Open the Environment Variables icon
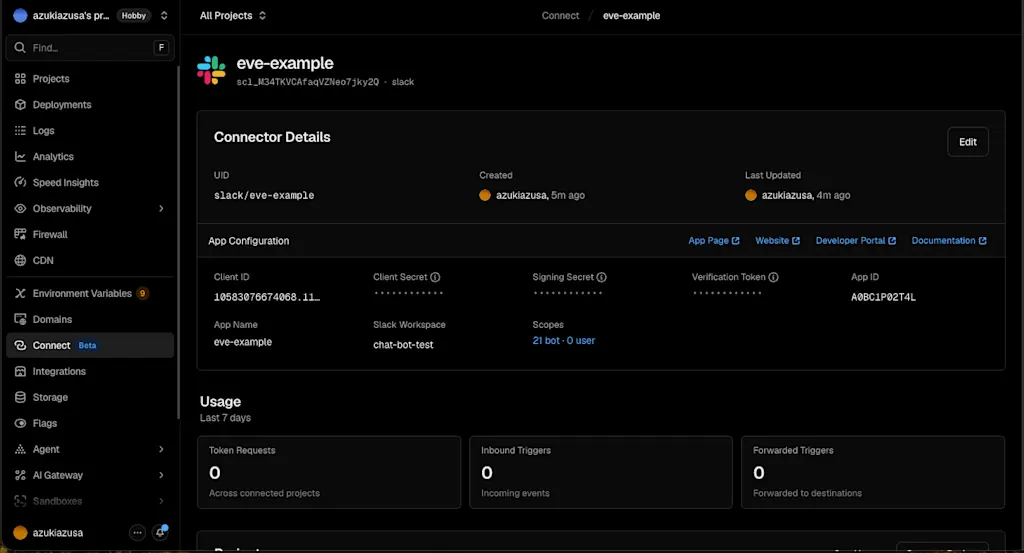Image resolution: width=1024 pixels, height=553 pixels. pos(20,293)
